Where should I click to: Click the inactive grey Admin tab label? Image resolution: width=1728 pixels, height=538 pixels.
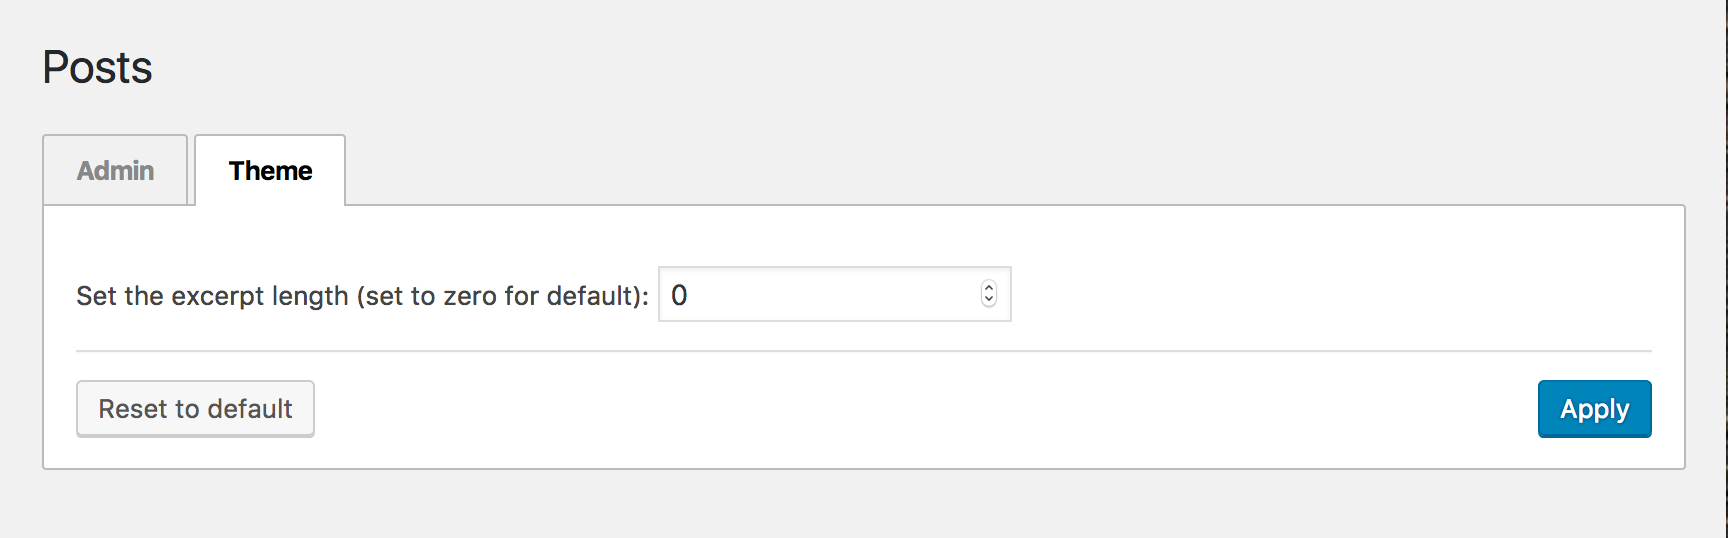(x=115, y=171)
